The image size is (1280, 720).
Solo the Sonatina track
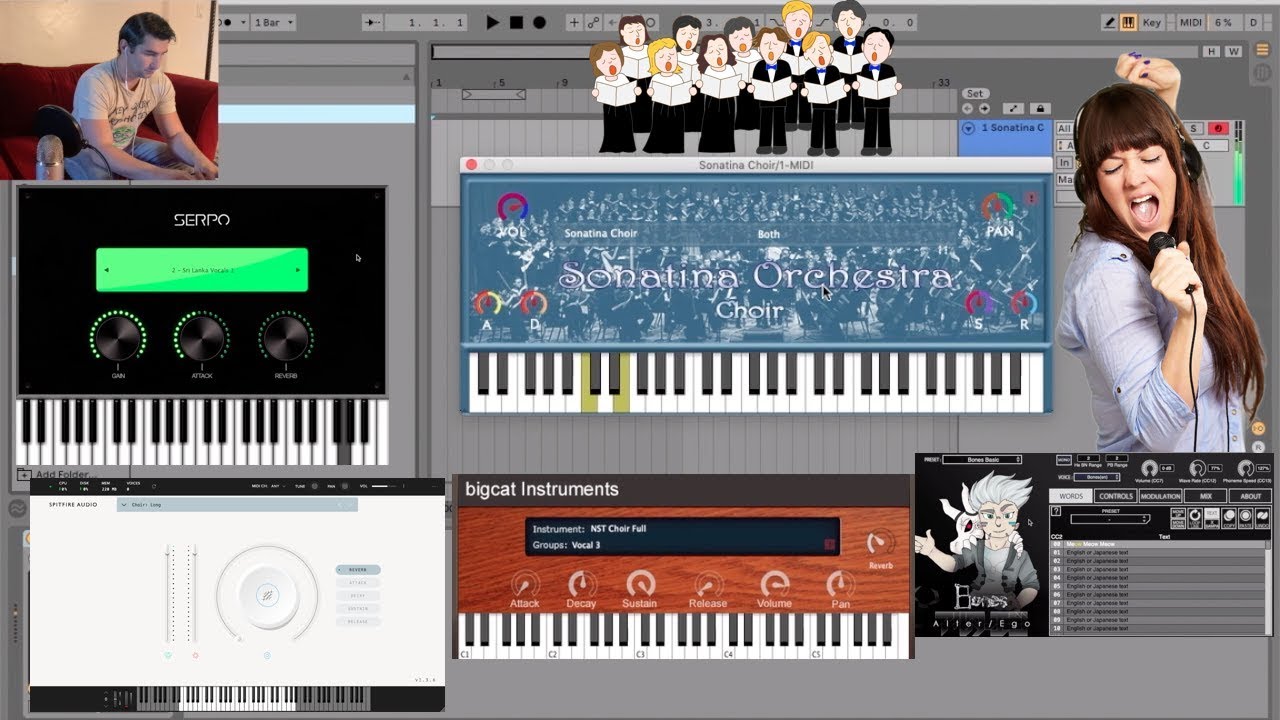(1193, 128)
